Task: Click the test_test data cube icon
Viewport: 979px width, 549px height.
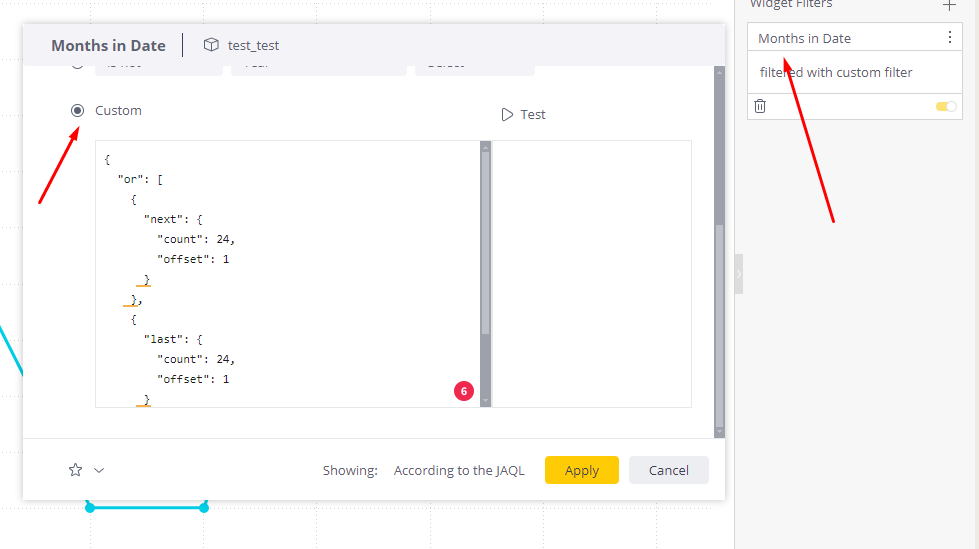Action: tap(210, 45)
